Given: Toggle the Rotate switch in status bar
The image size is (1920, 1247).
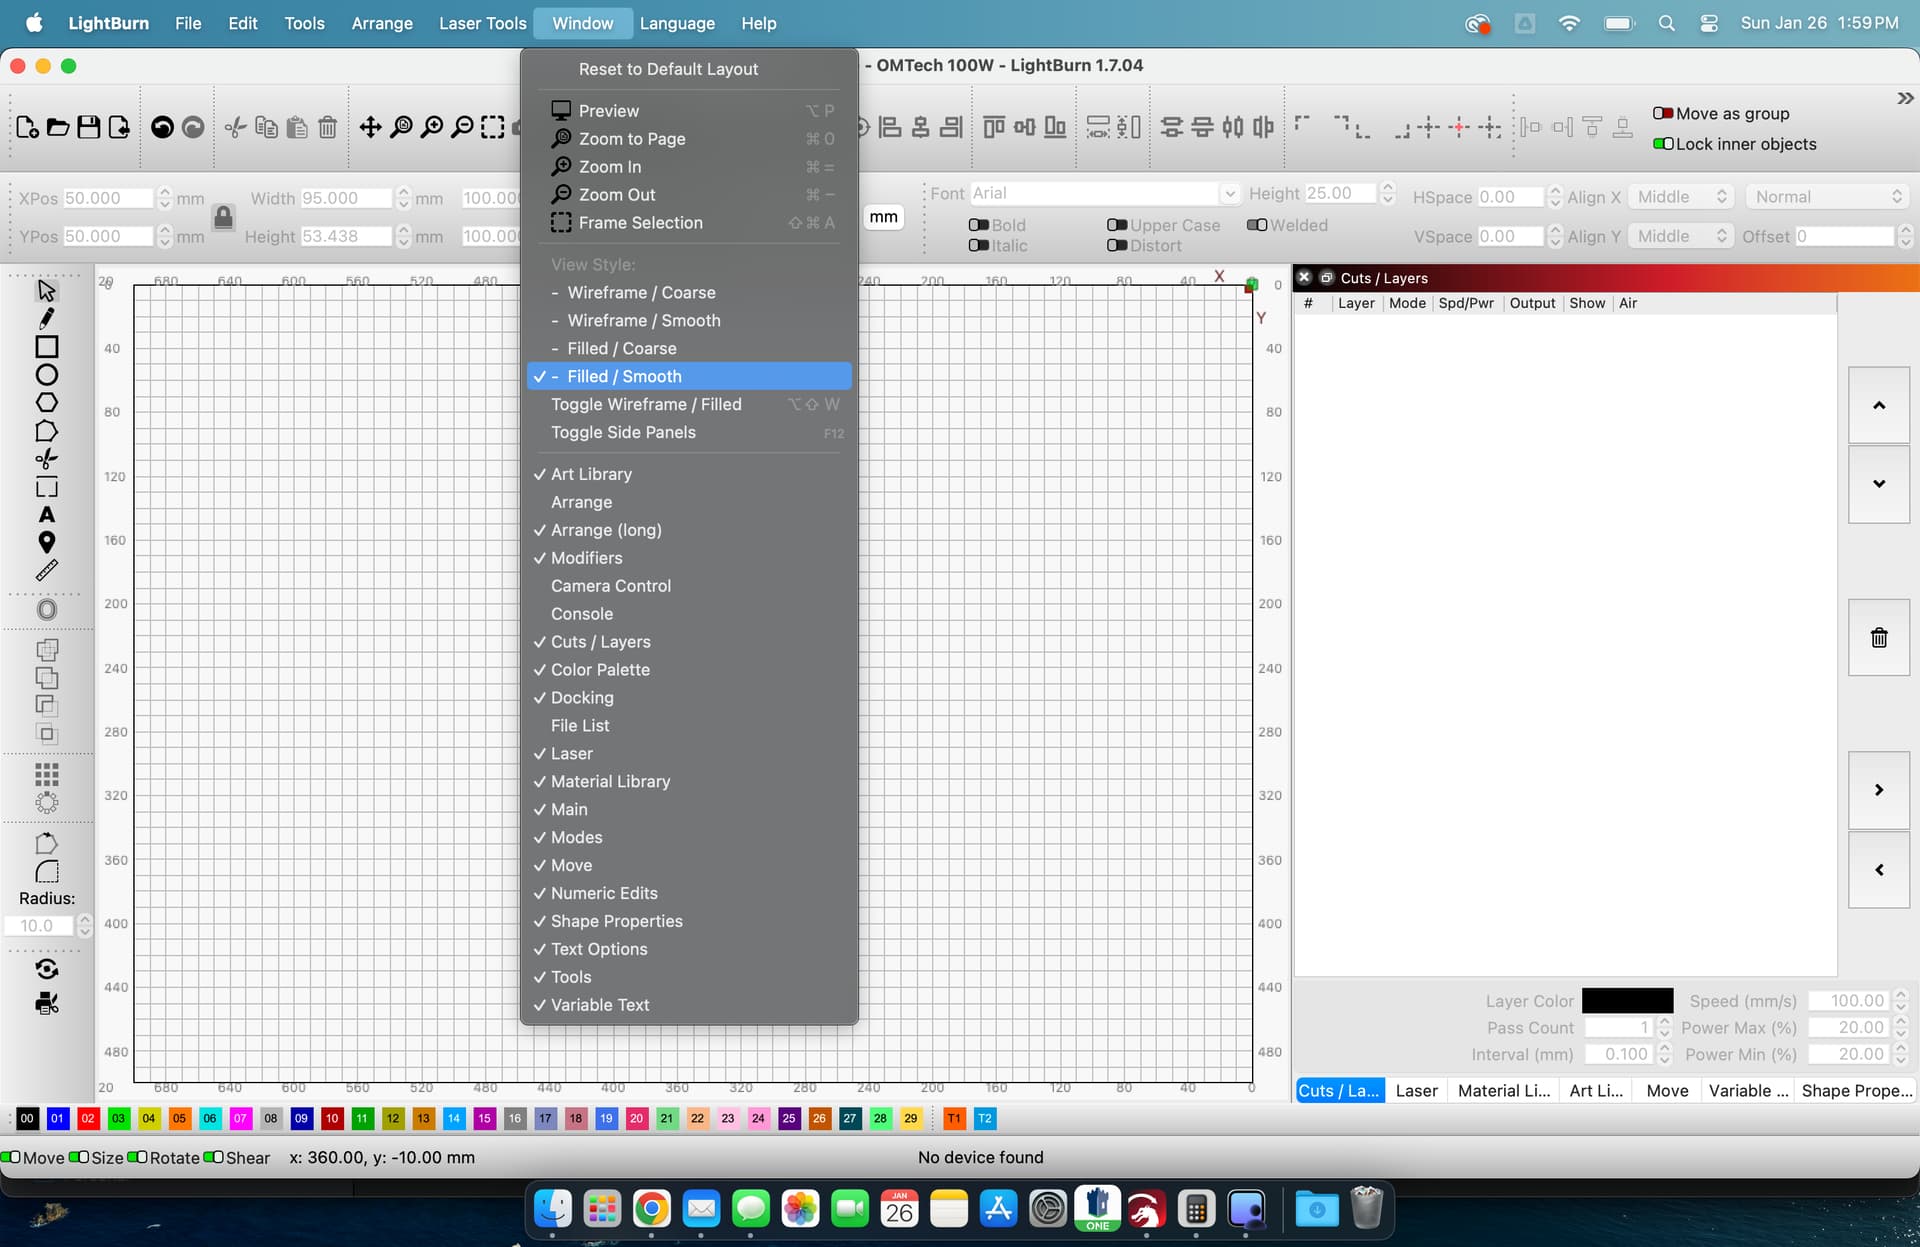Looking at the screenshot, I should point(138,1157).
